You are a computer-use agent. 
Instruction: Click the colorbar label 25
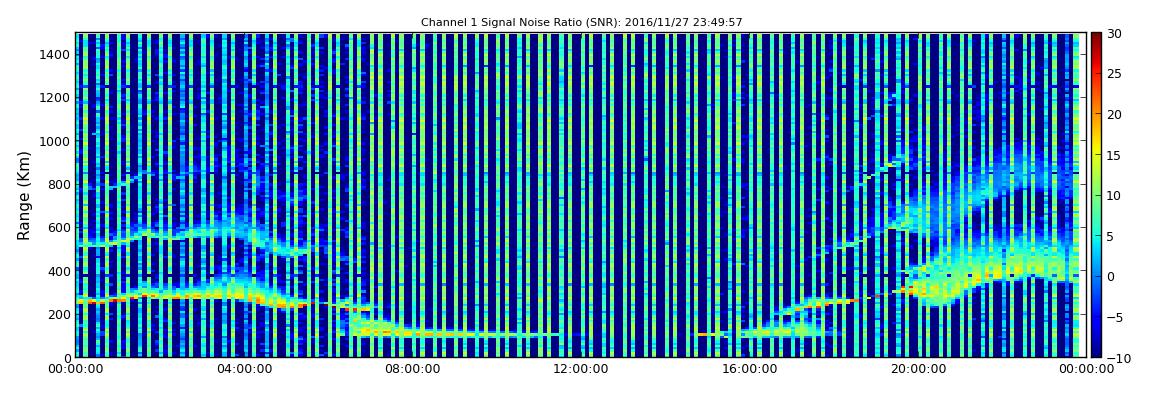pyautogui.click(x=1115, y=73)
